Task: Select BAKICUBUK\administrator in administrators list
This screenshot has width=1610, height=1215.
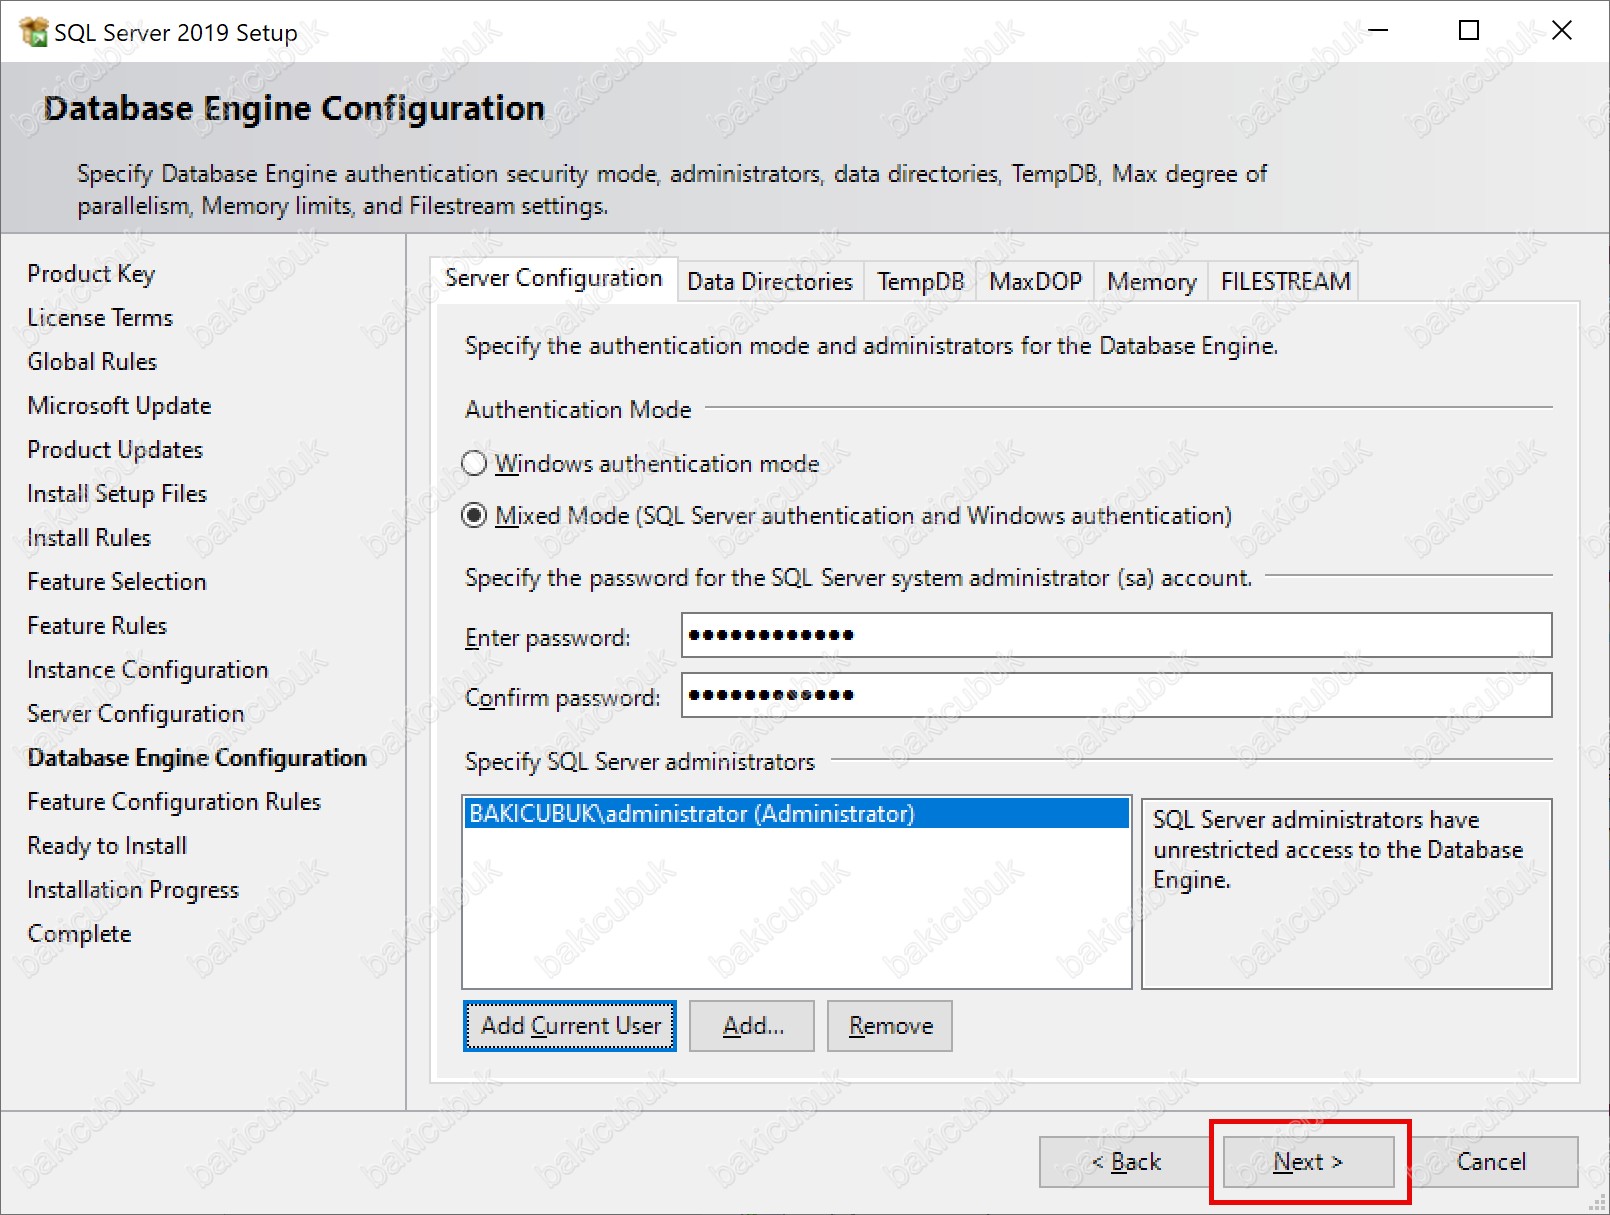Action: coord(797,814)
